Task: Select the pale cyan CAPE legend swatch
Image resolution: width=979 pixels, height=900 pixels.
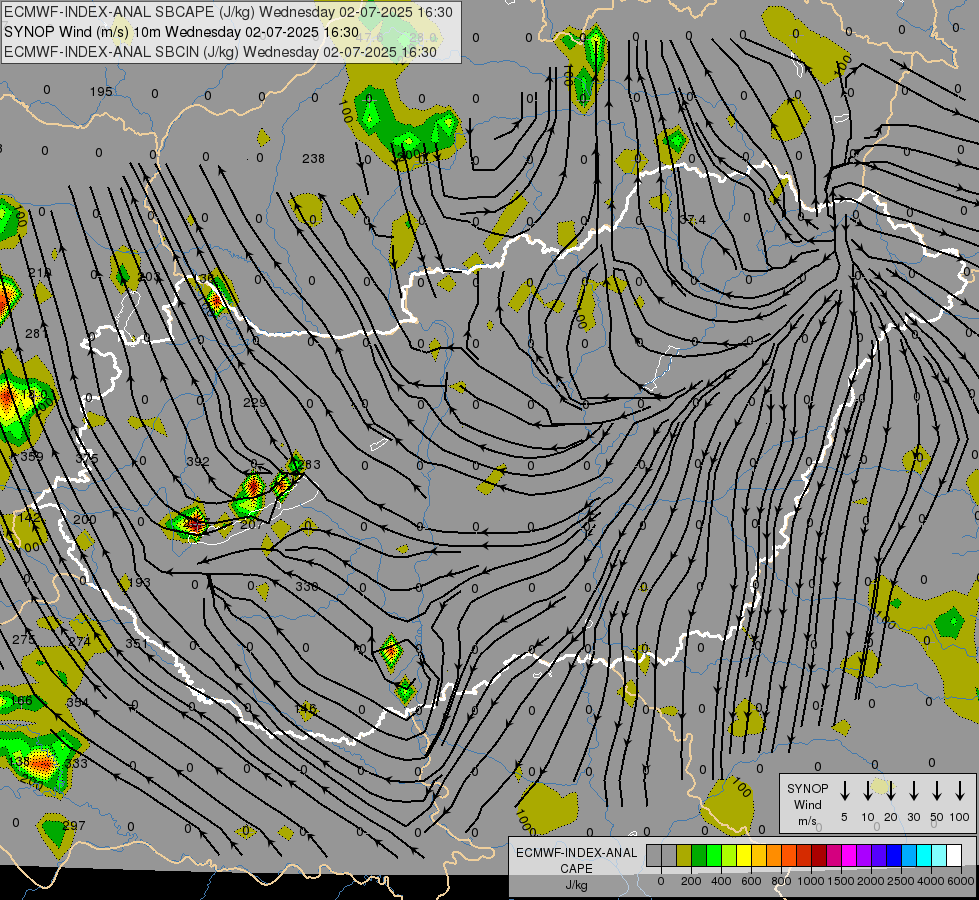Action: (x=938, y=856)
